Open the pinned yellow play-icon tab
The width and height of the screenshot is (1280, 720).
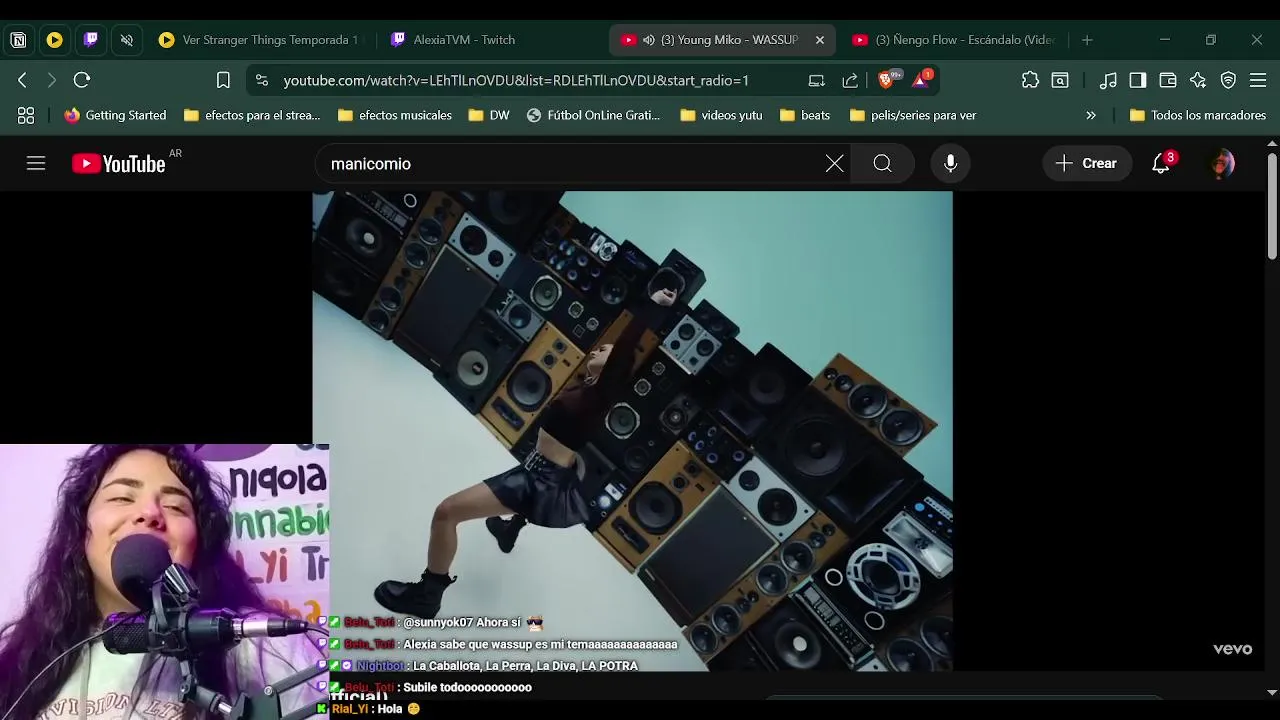coord(54,40)
